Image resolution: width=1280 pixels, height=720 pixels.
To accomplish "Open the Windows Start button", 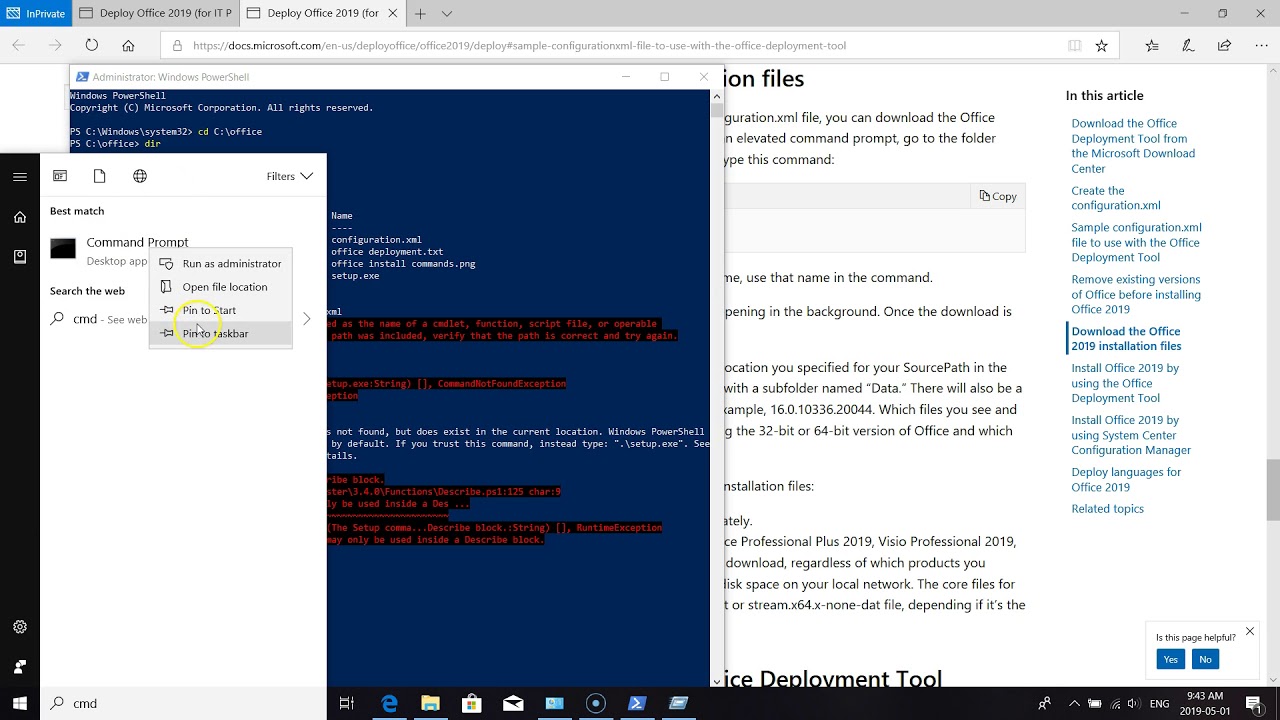I will point(20,703).
